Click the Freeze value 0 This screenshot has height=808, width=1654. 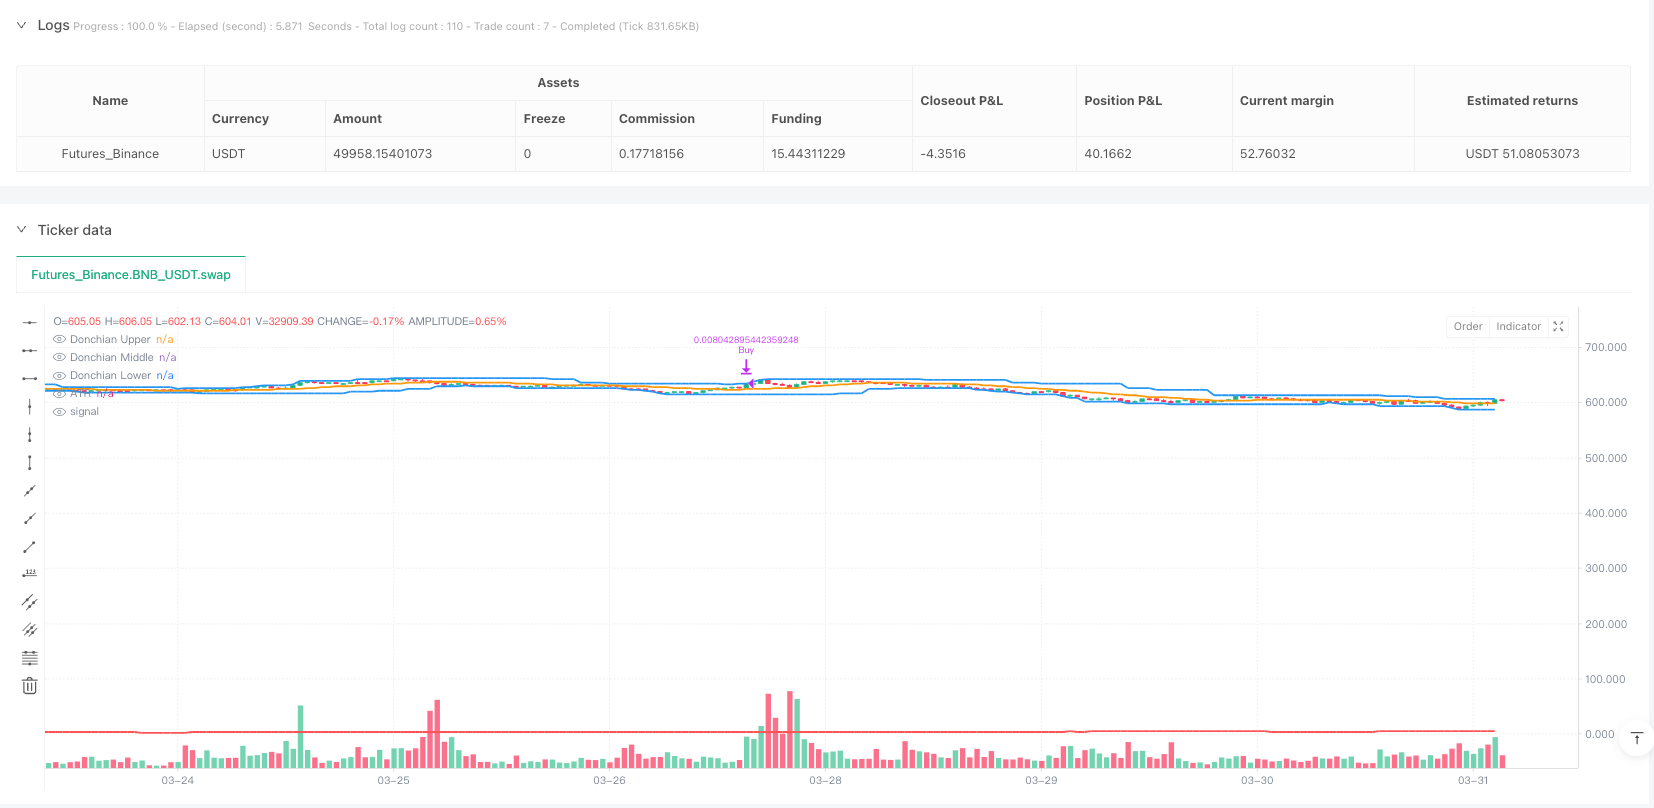point(527,154)
